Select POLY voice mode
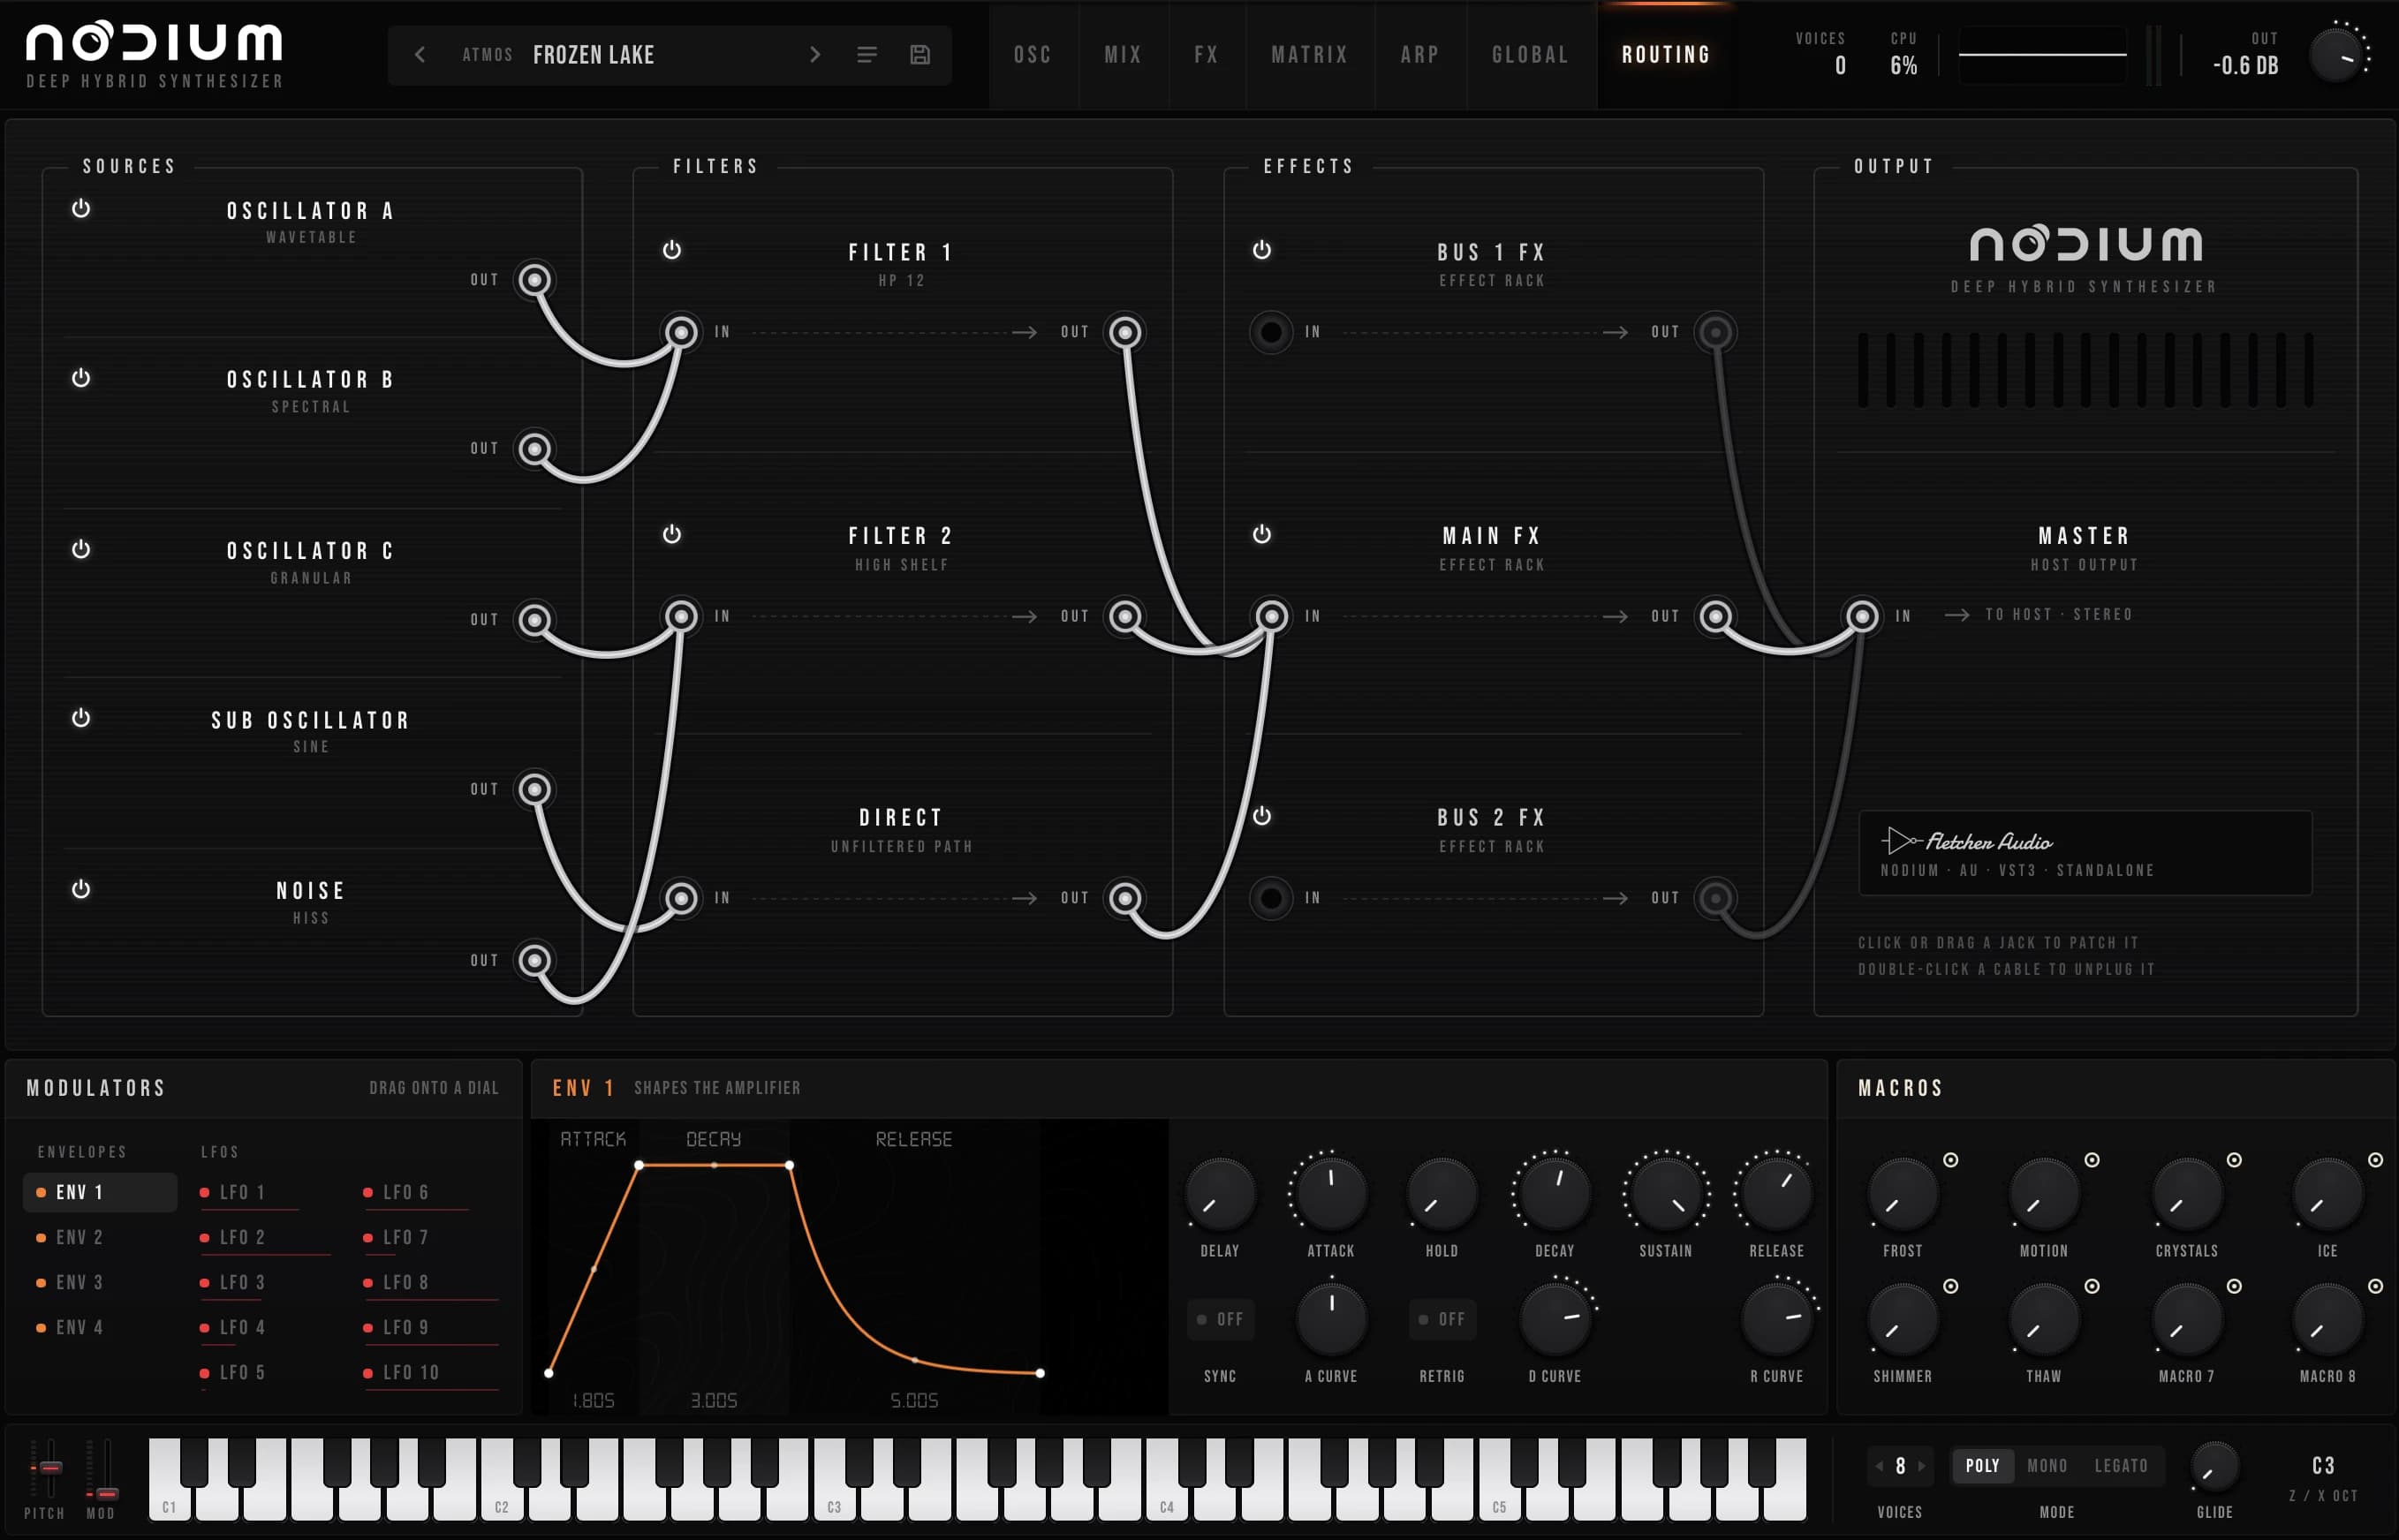This screenshot has width=2399, height=1540. tap(1982, 1465)
